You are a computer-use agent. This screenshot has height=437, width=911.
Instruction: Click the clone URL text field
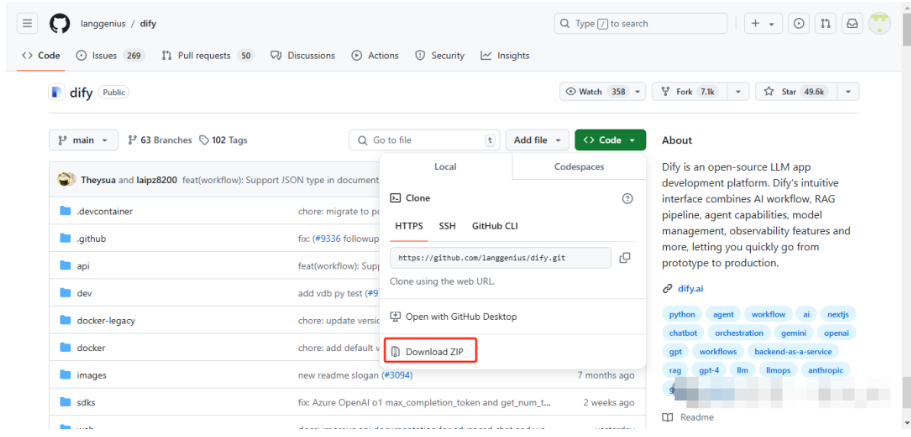(x=501, y=257)
